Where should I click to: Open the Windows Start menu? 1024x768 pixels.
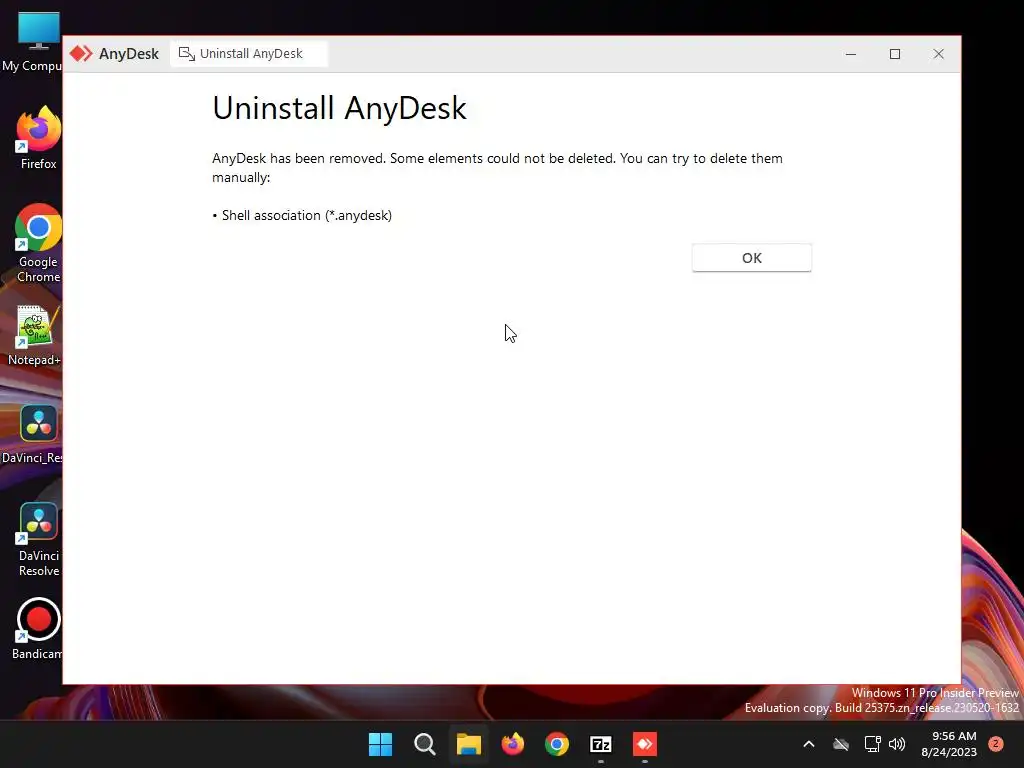click(x=380, y=744)
